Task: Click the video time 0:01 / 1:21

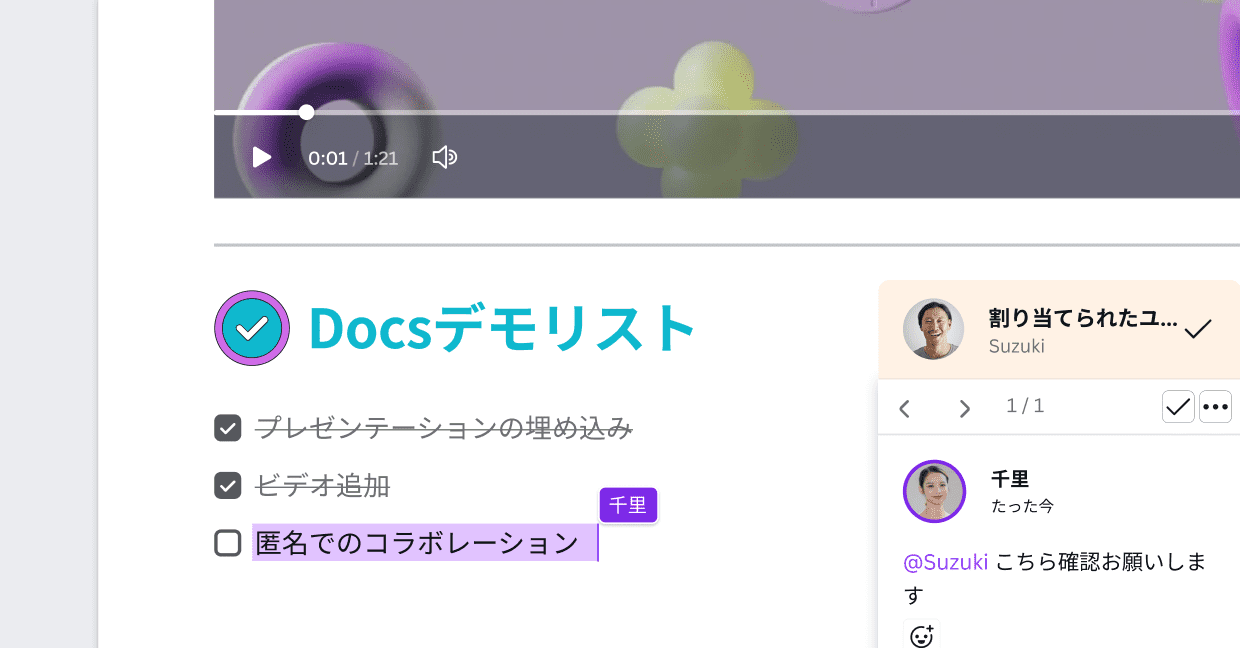Action: click(x=353, y=158)
